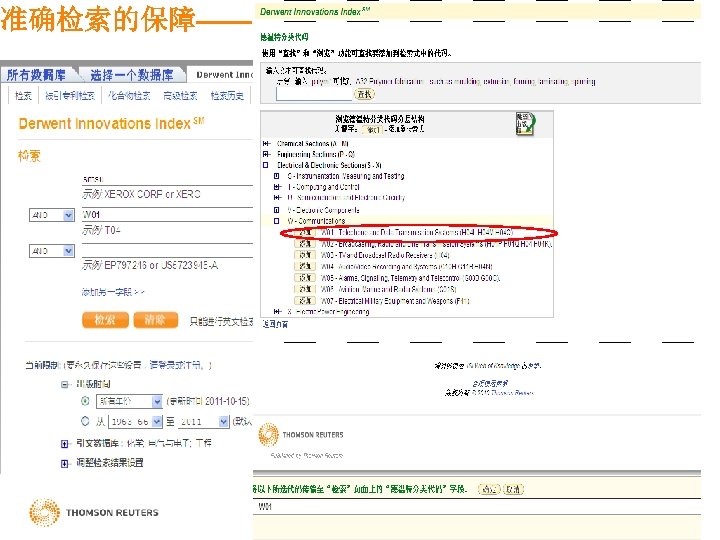Click the 添加另一字段 link
The width and height of the screenshot is (720, 540).
(113, 292)
